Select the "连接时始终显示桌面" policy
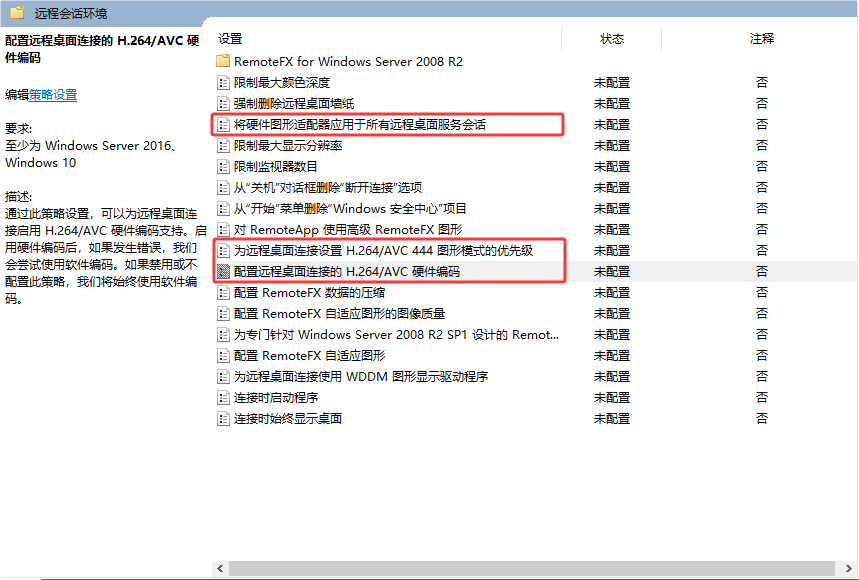The height and width of the screenshot is (580, 859). click(x=290, y=418)
